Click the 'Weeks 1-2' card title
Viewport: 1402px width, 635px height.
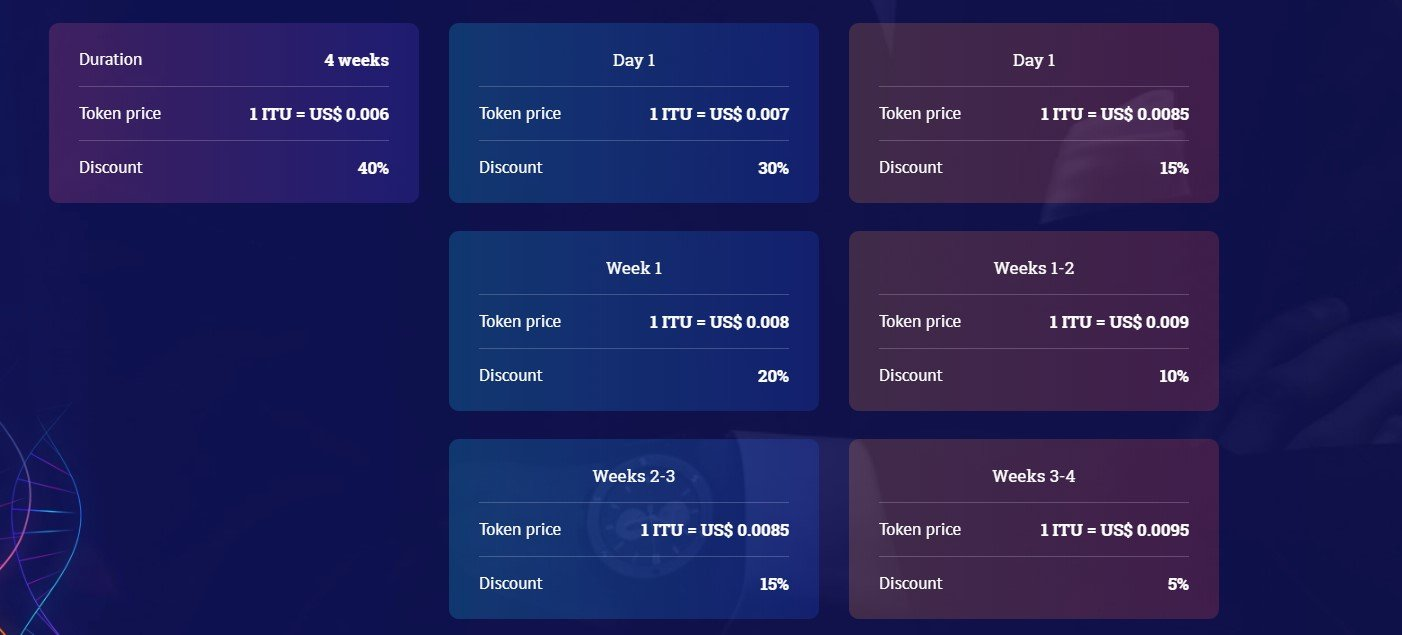1034,268
